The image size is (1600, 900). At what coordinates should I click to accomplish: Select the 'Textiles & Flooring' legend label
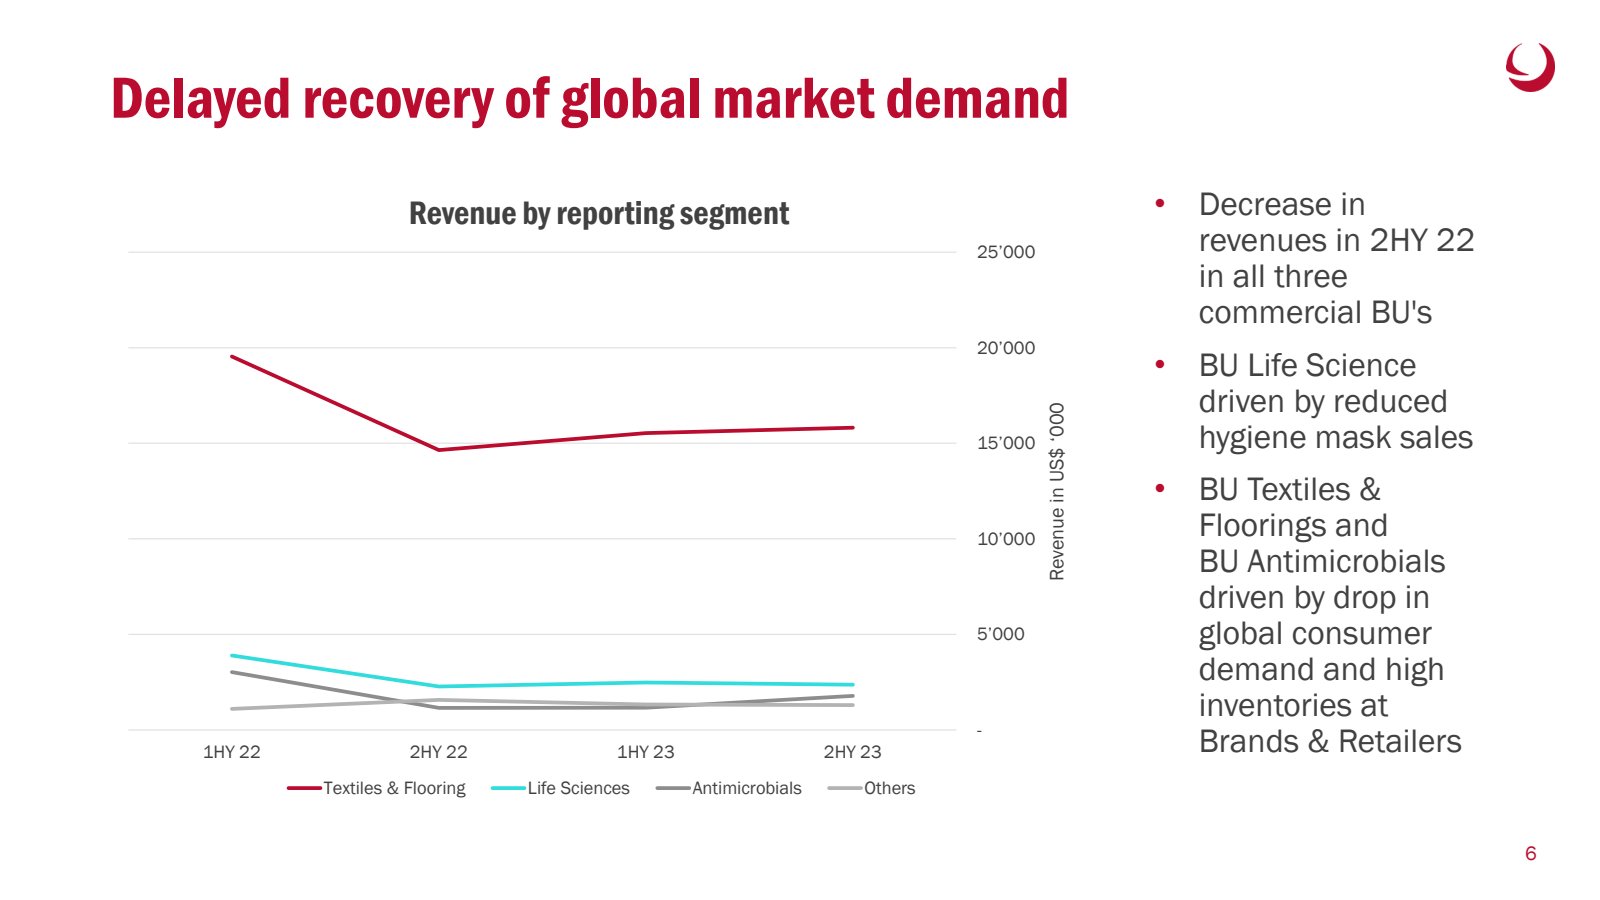coord(394,788)
